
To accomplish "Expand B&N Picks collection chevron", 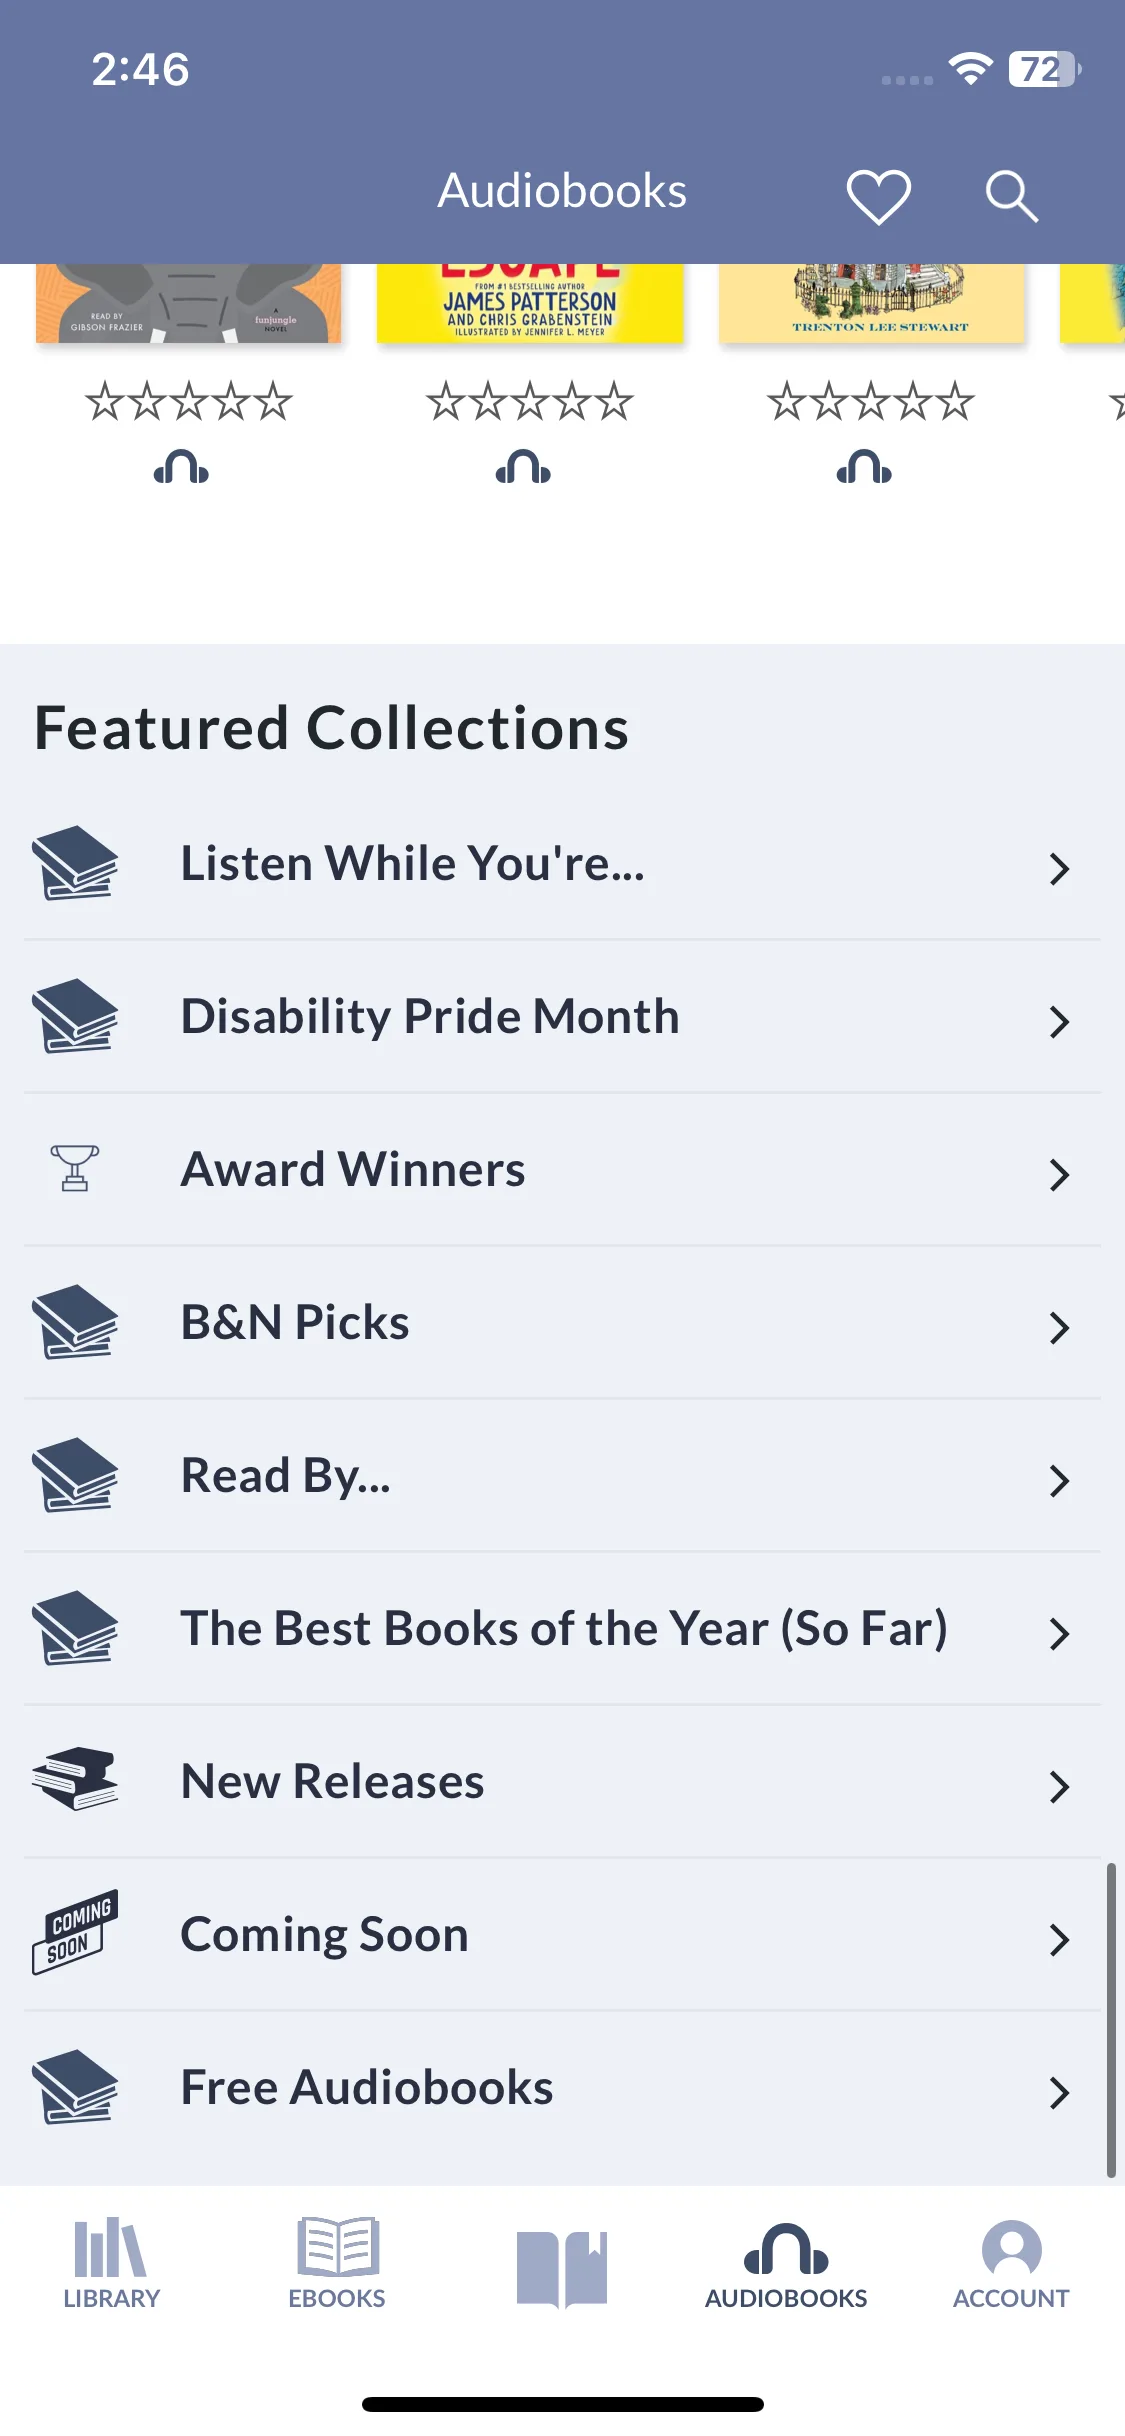I will (1059, 1328).
